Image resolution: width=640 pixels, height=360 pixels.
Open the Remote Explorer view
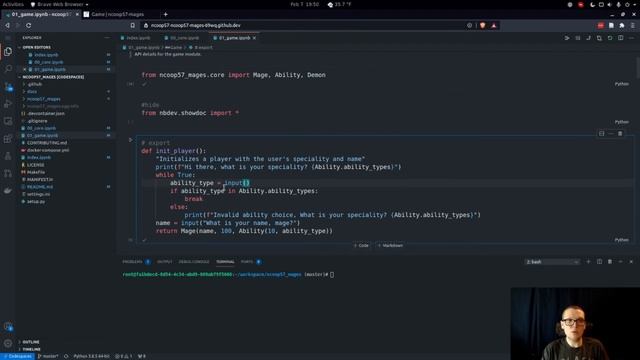pos(8,121)
